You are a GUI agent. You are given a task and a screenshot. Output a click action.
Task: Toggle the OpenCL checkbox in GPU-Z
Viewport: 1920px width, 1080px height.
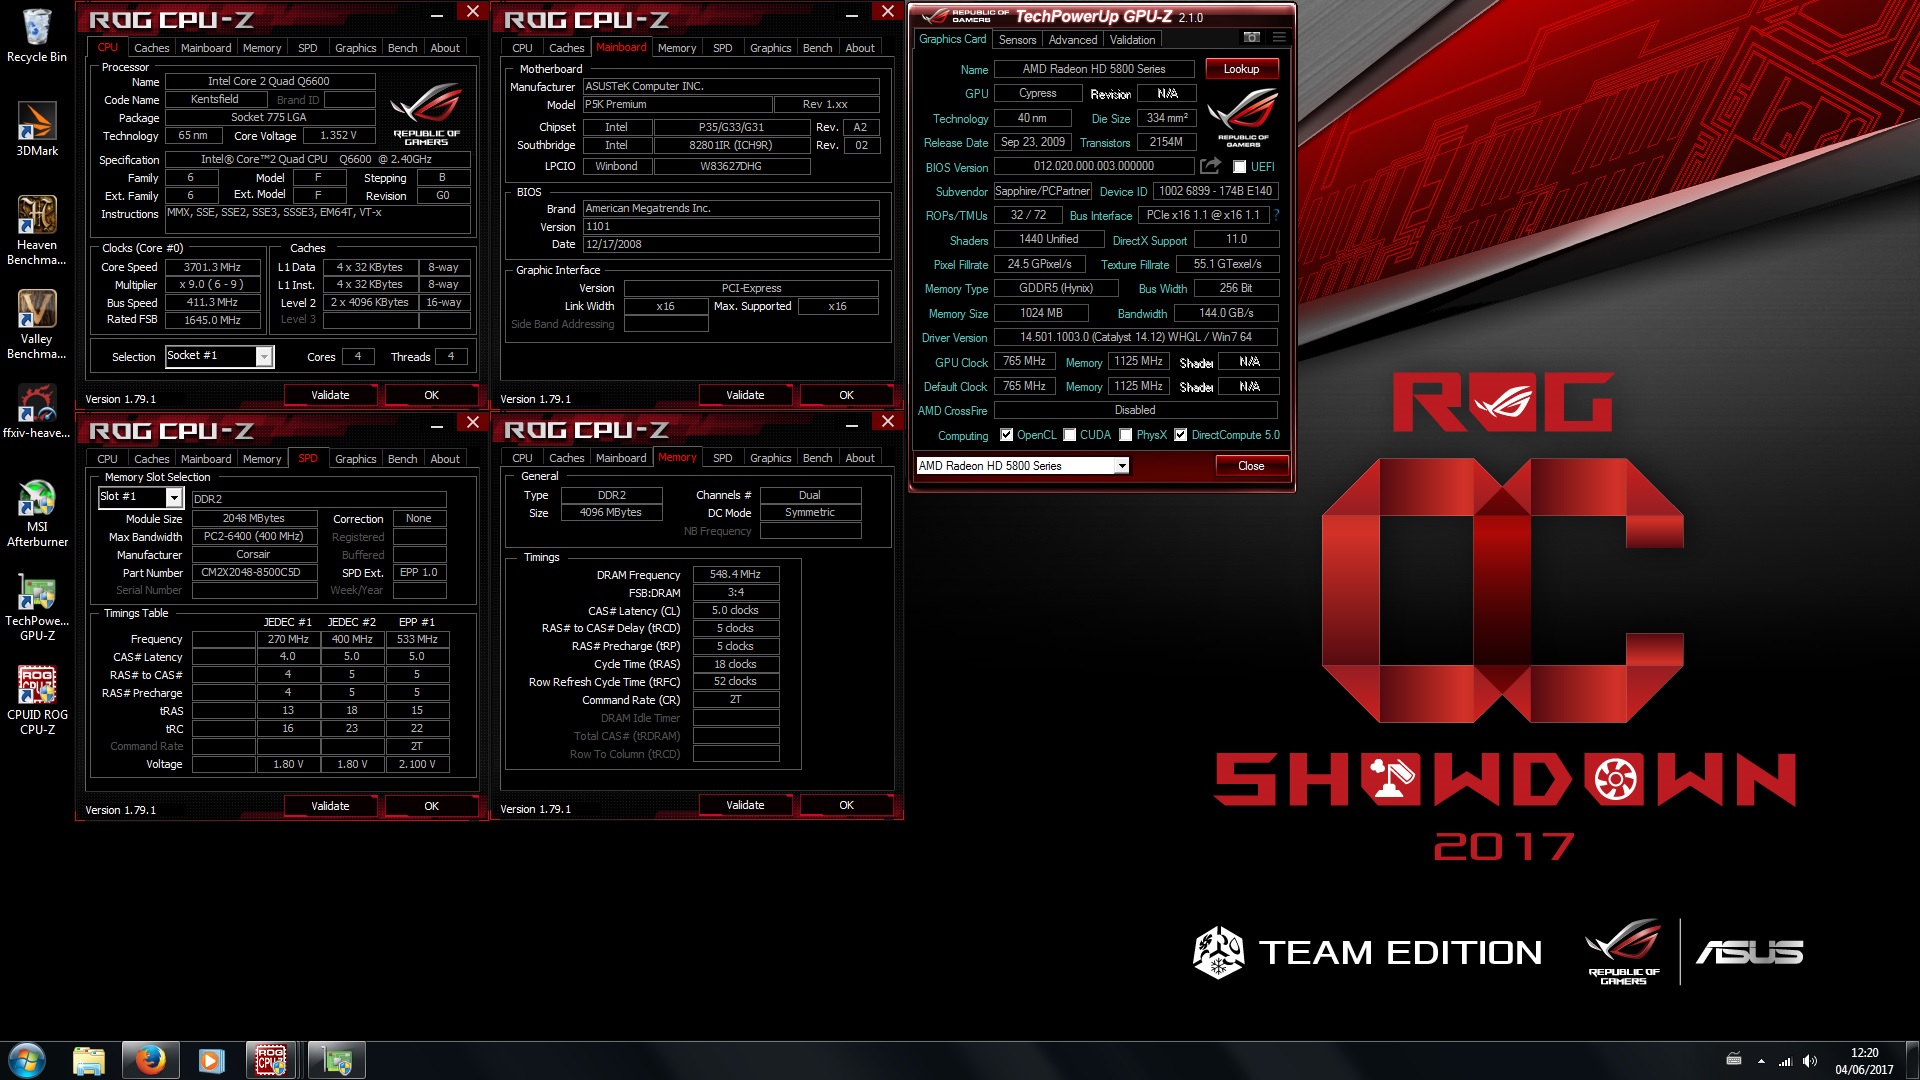tap(1006, 435)
